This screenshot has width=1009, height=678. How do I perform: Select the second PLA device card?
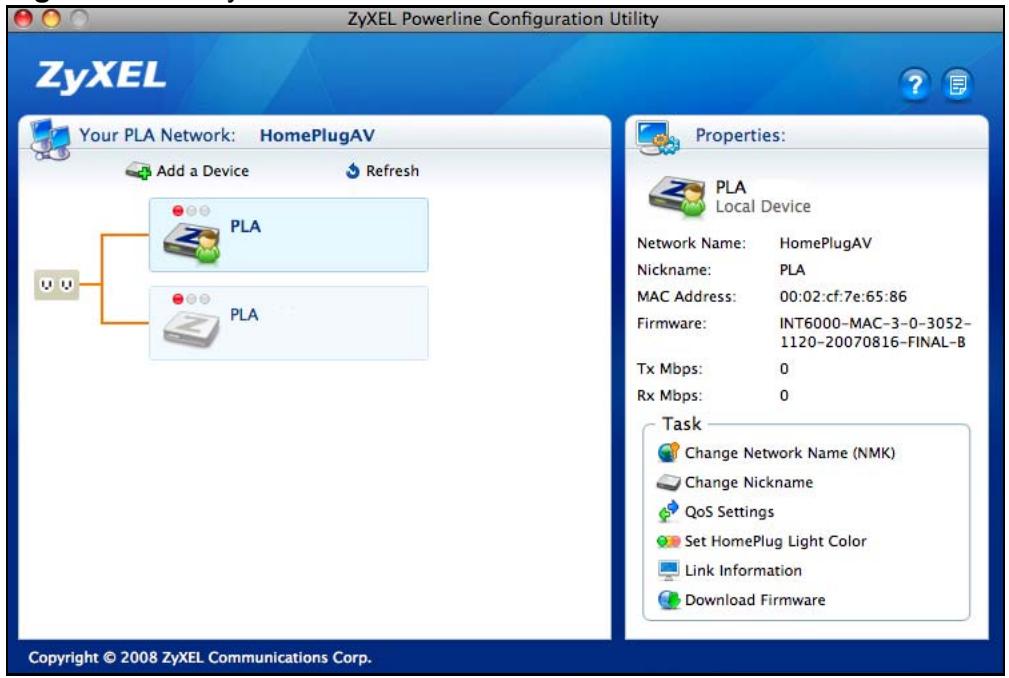289,323
